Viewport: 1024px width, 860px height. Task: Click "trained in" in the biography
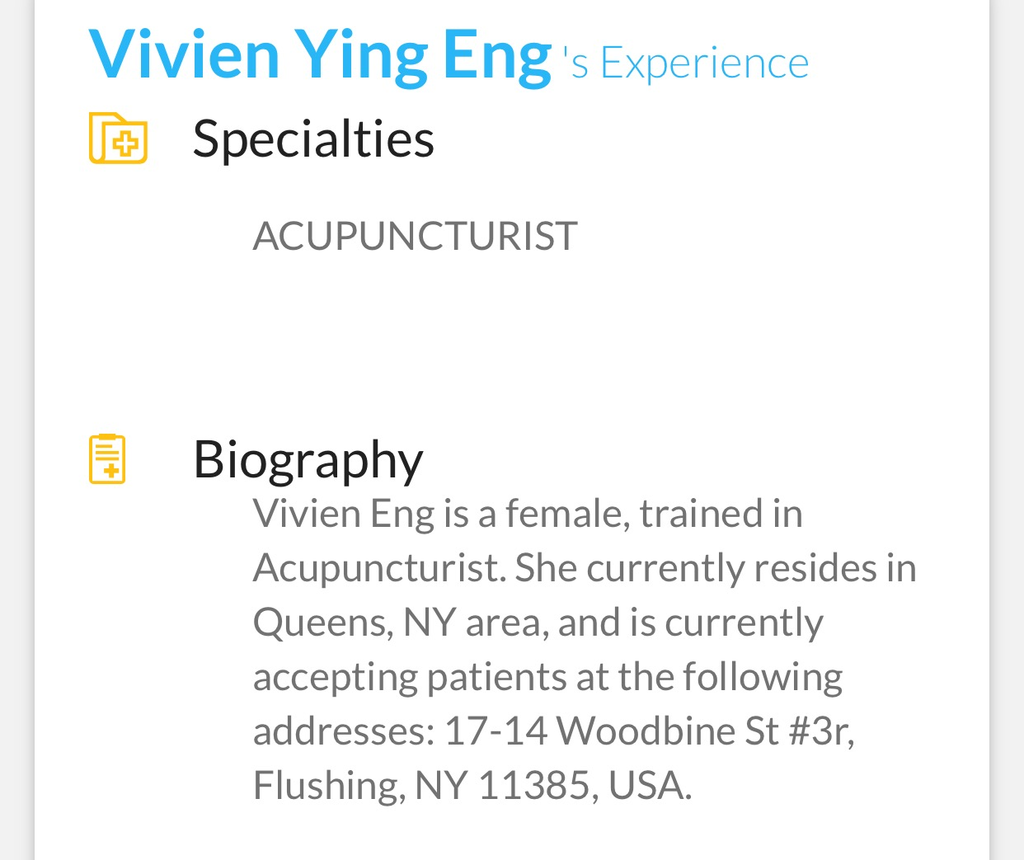(720, 514)
